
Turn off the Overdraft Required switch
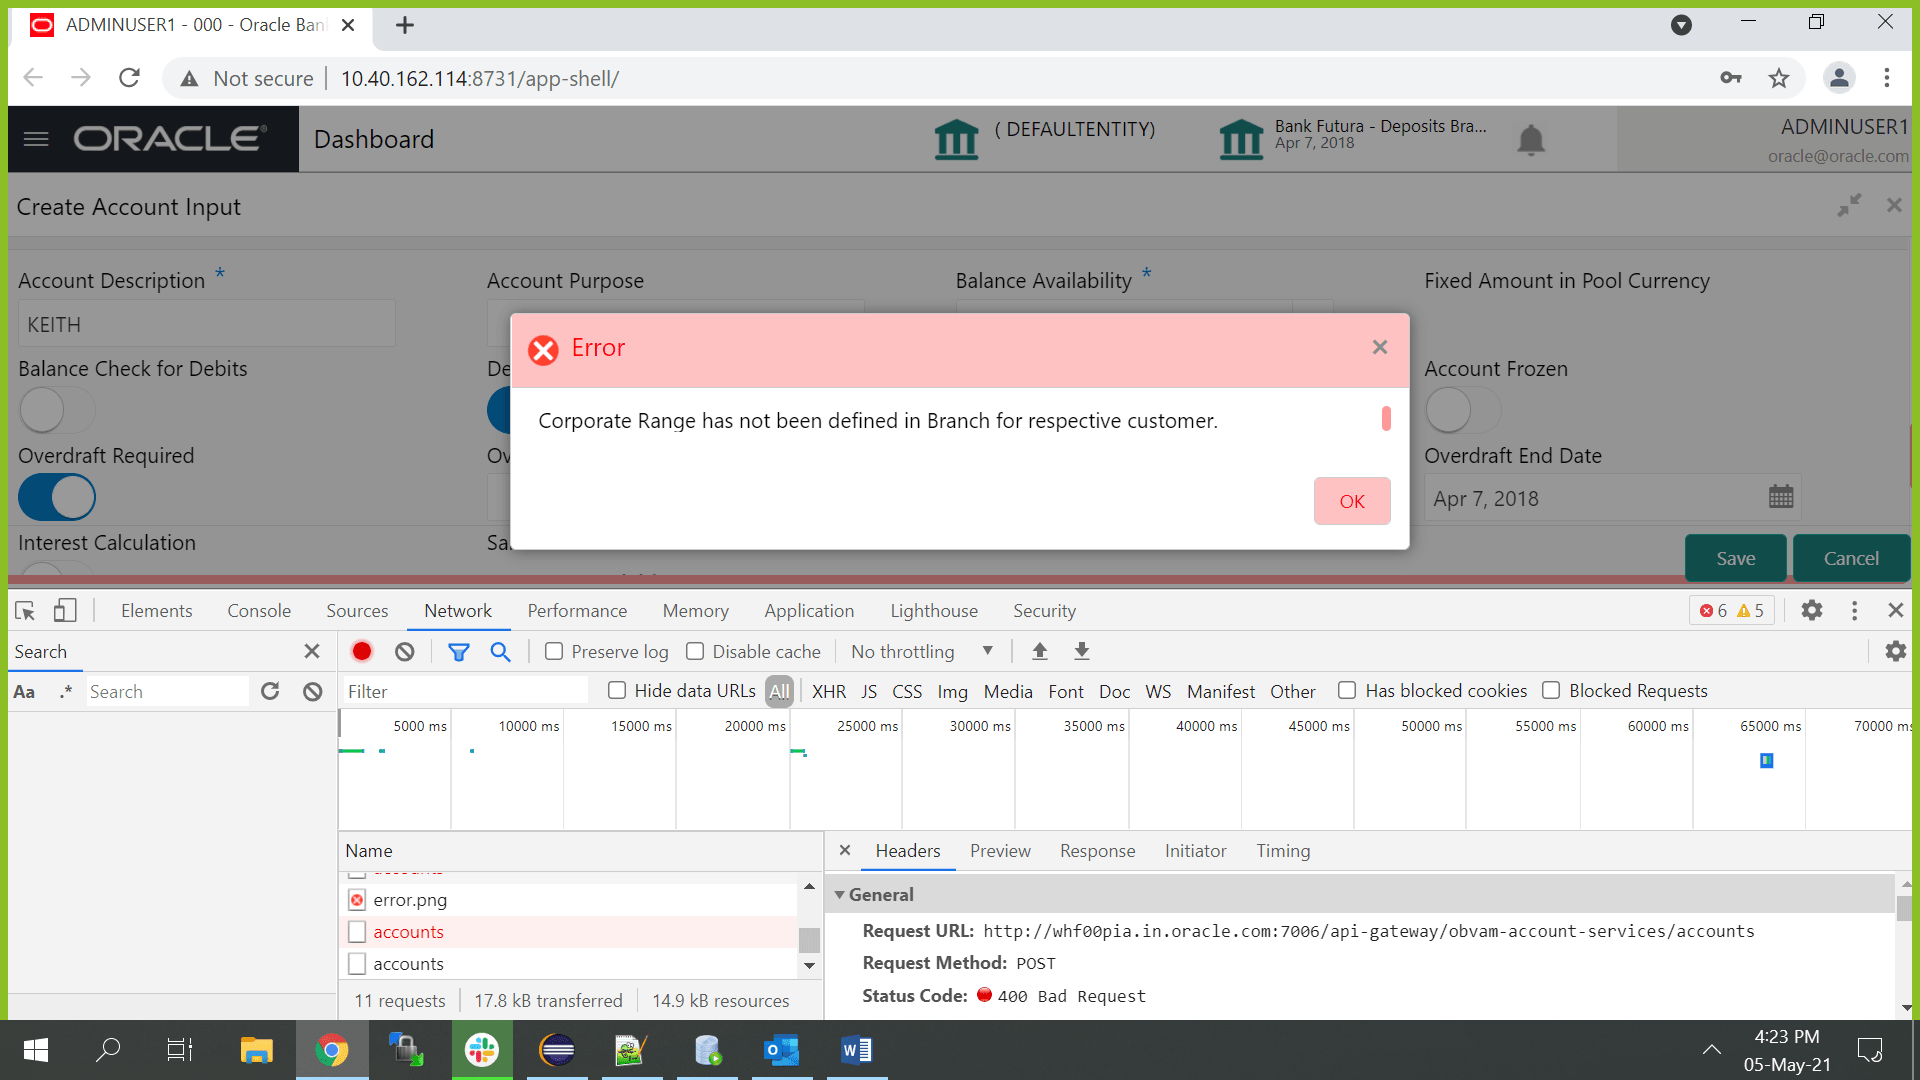[x=57, y=497]
